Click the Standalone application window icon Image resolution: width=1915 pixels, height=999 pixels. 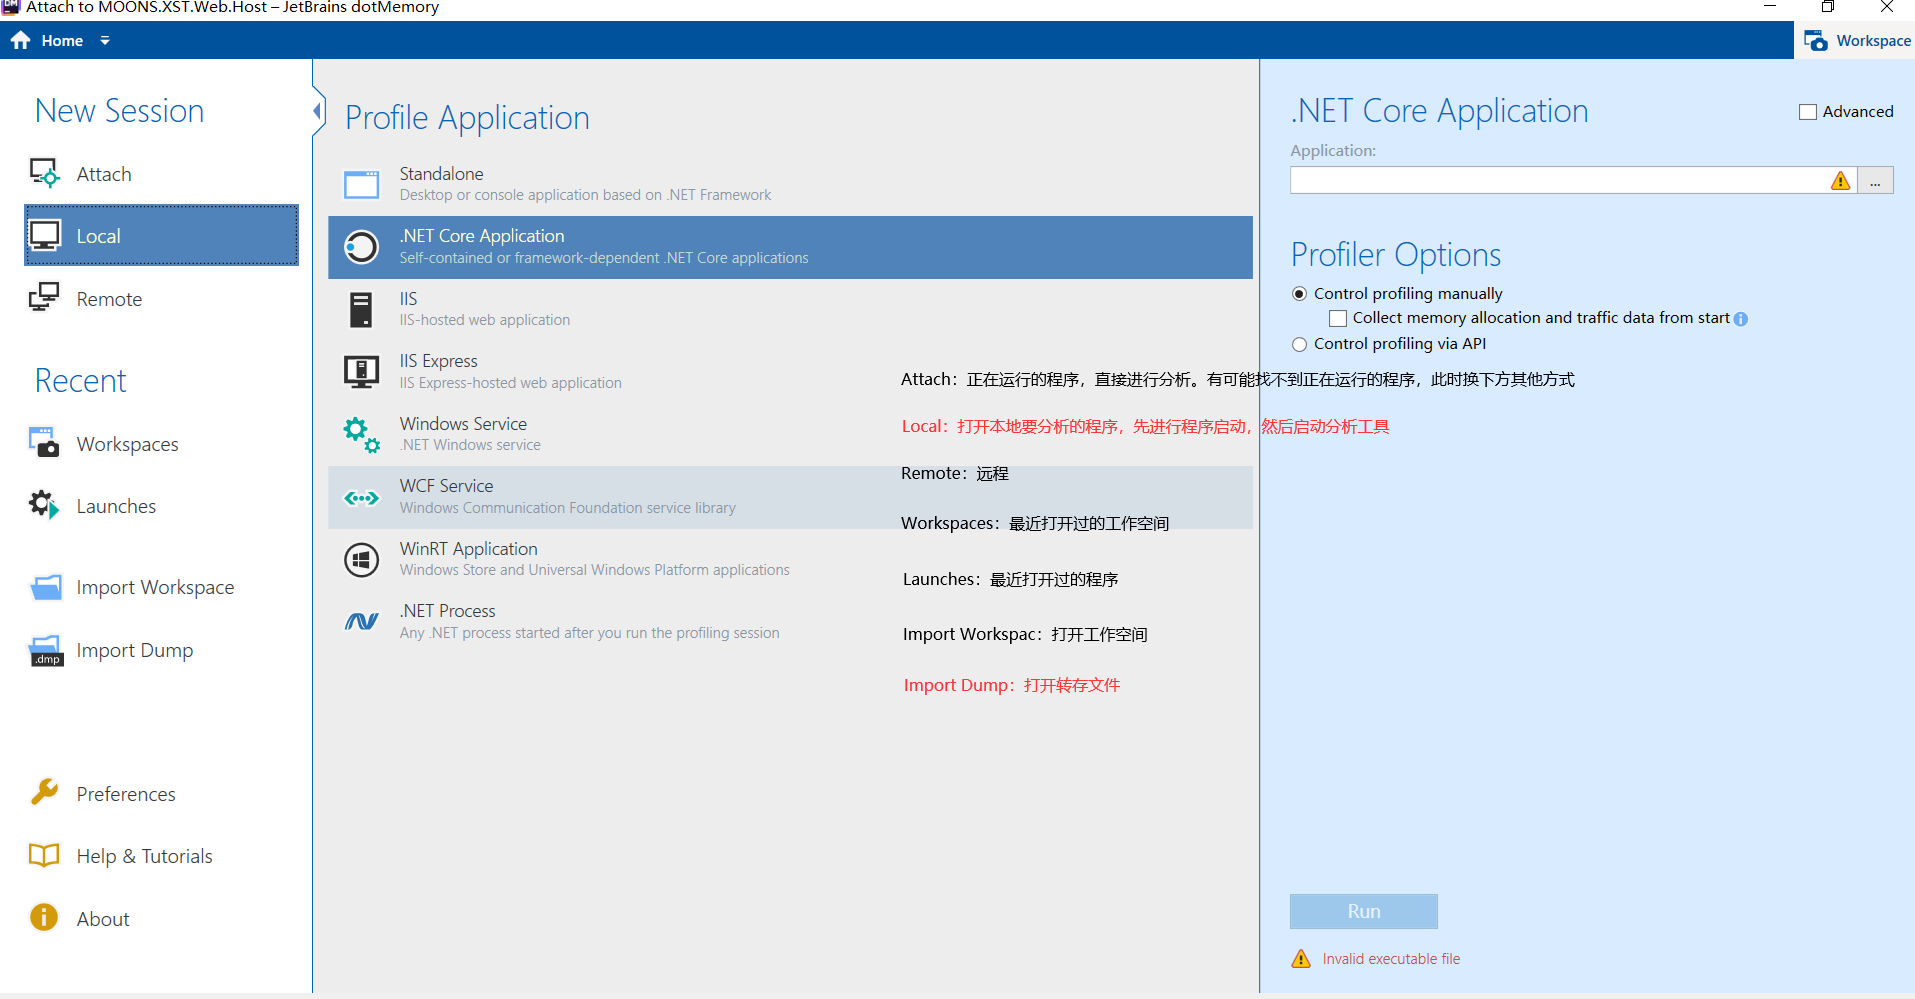(361, 185)
